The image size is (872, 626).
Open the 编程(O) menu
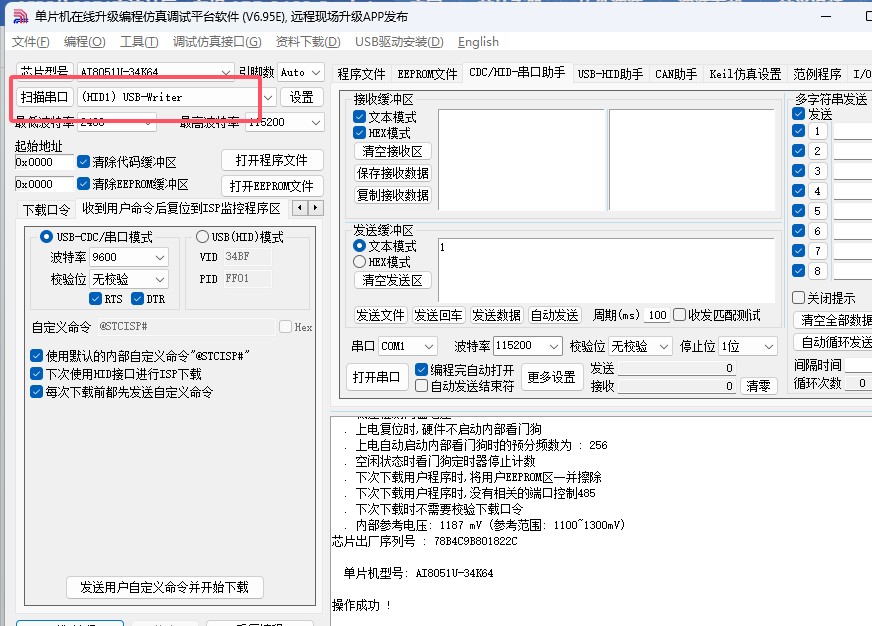tap(85, 42)
